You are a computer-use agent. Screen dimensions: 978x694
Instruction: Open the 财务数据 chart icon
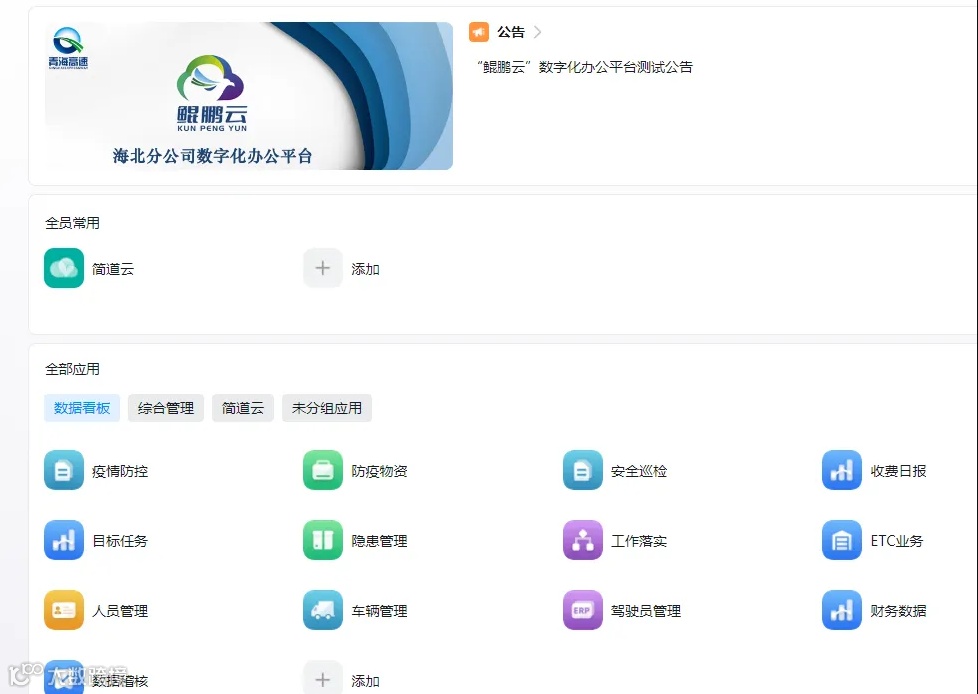[x=842, y=610]
